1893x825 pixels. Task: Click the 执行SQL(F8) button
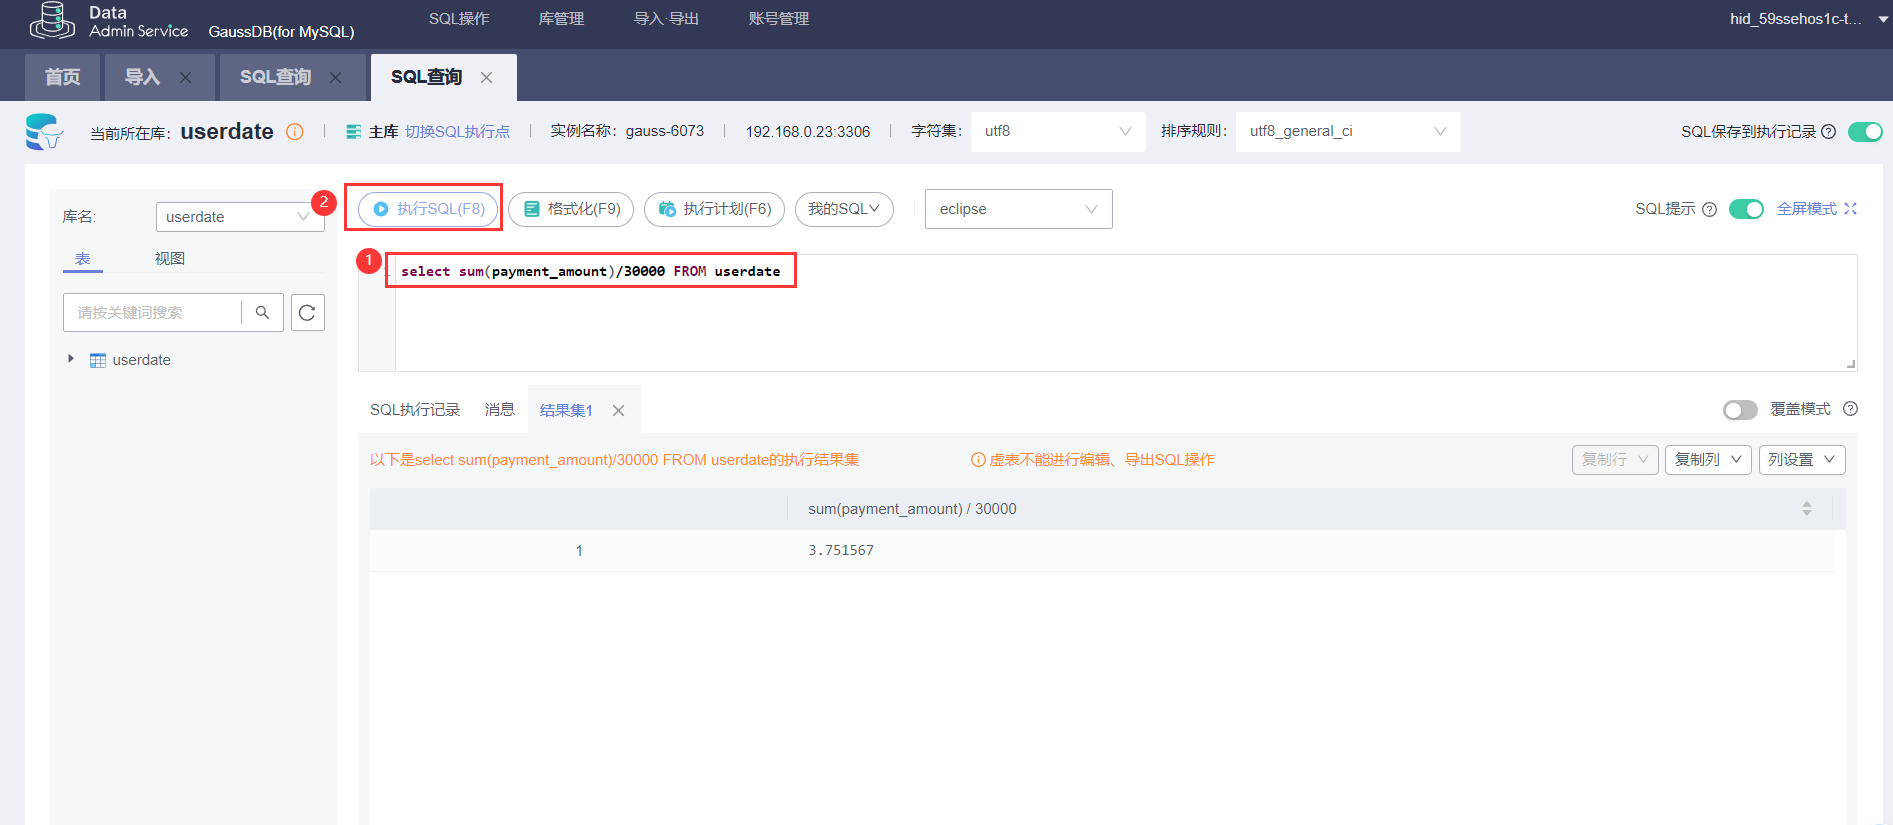(429, 209)
